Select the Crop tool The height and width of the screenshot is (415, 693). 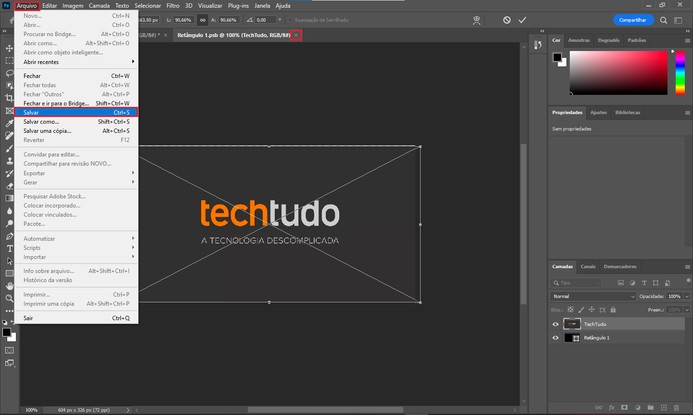coord(9,98)
